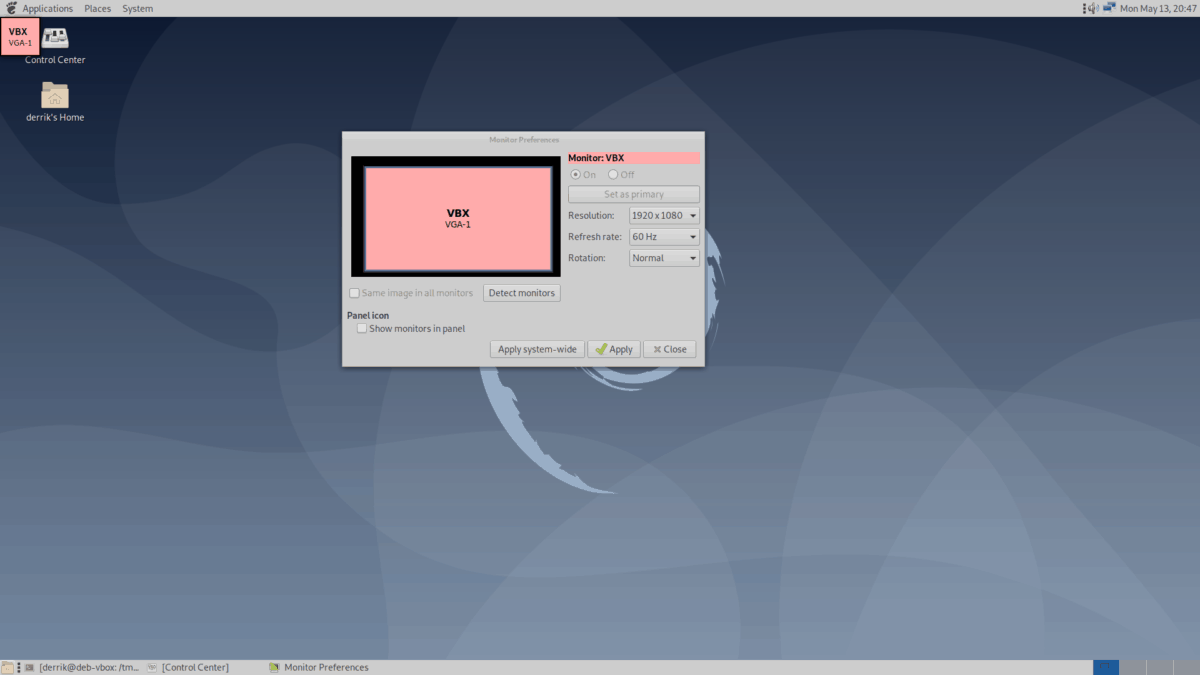Click Apply system-wide
This screenshot has width=1200, height=675.
[x=536, y=348]
